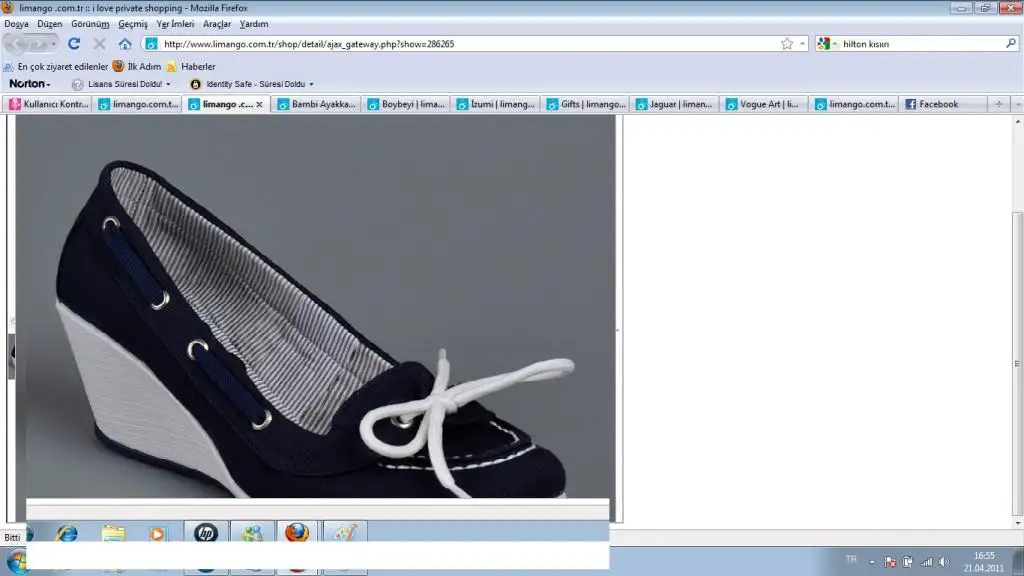
Task: Go to the Home page icon
Action: [125, 44]
